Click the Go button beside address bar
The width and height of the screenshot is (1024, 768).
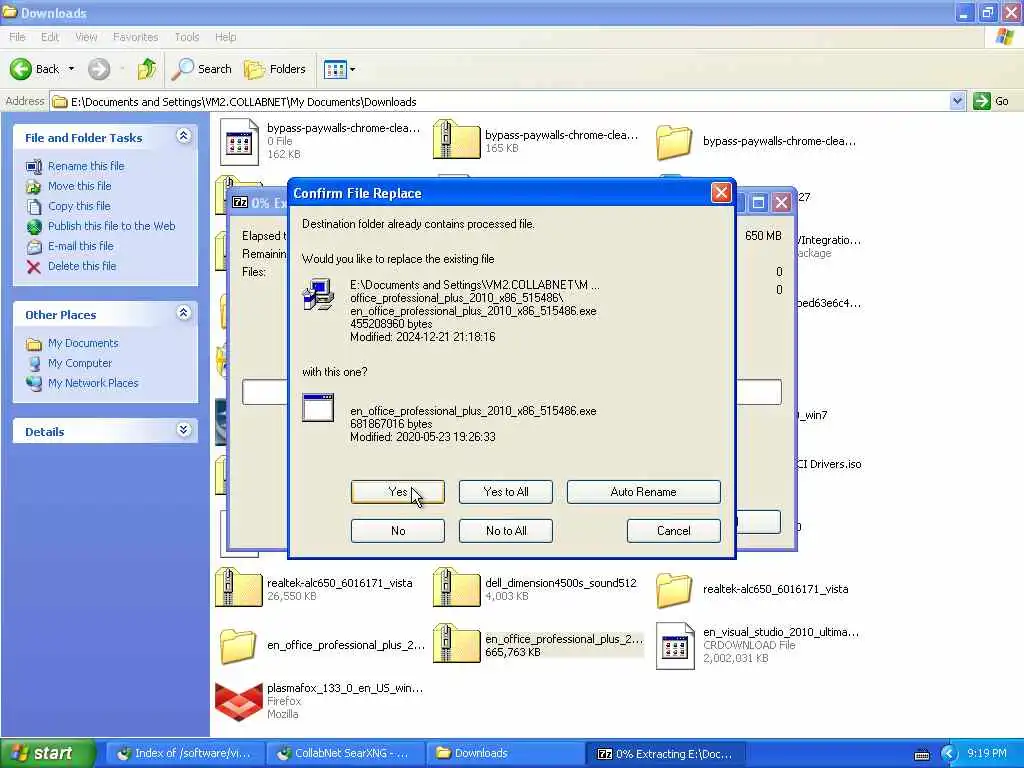[x=991, y=101]
